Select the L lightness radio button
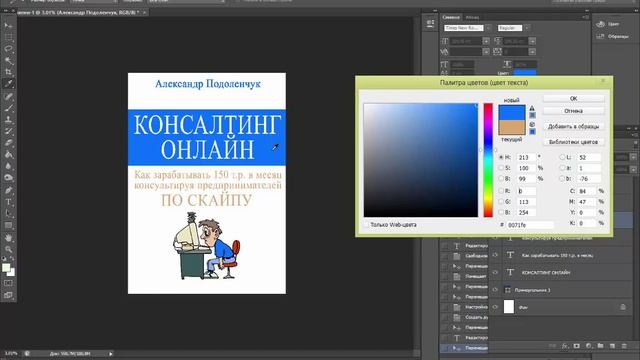 pos(562,157)
